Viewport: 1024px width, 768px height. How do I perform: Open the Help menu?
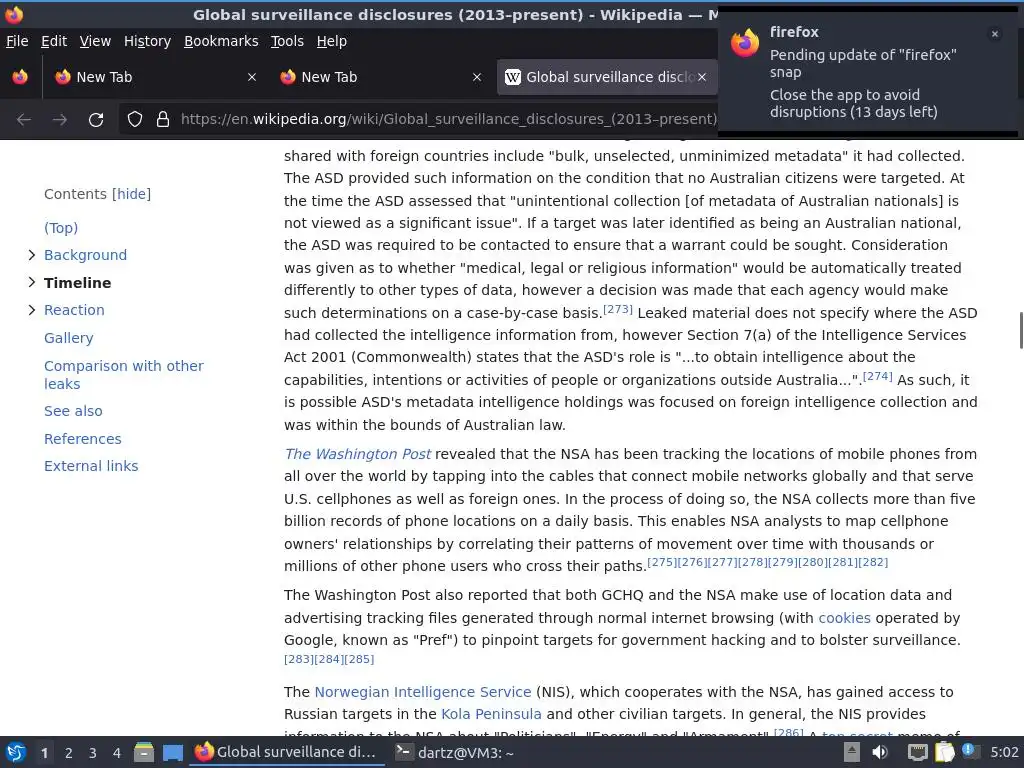(x=332, y=41)
